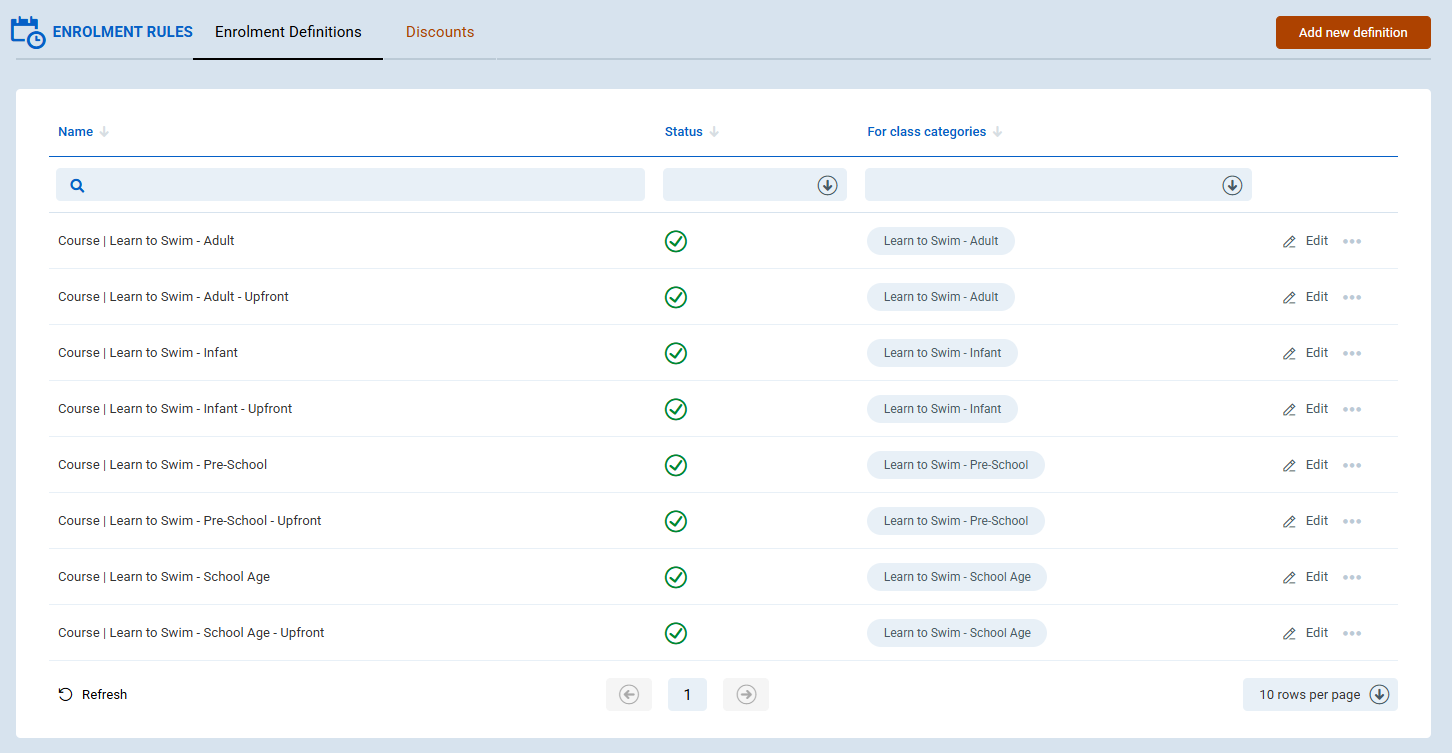
Task: Refresh the definitions table
Action: [x=93, y=695]
